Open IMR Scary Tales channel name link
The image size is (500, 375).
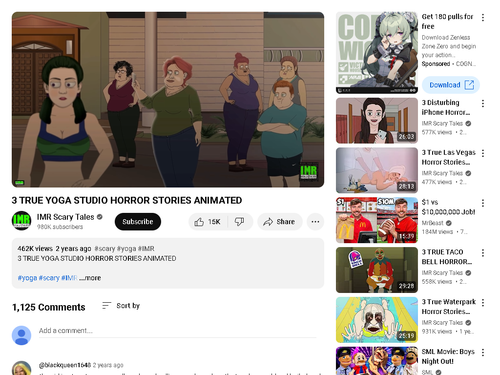pyautogui.click(x=65, y=217)
